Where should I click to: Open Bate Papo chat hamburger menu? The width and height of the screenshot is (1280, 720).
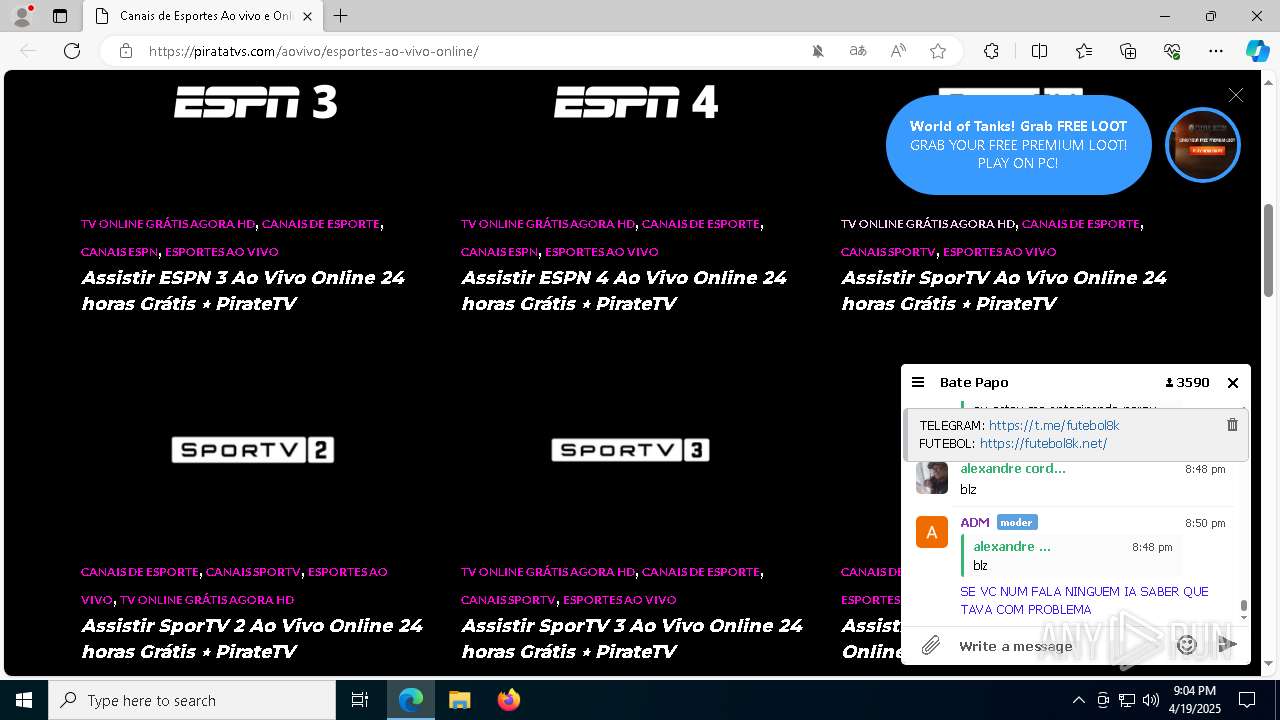coord(918,382)
